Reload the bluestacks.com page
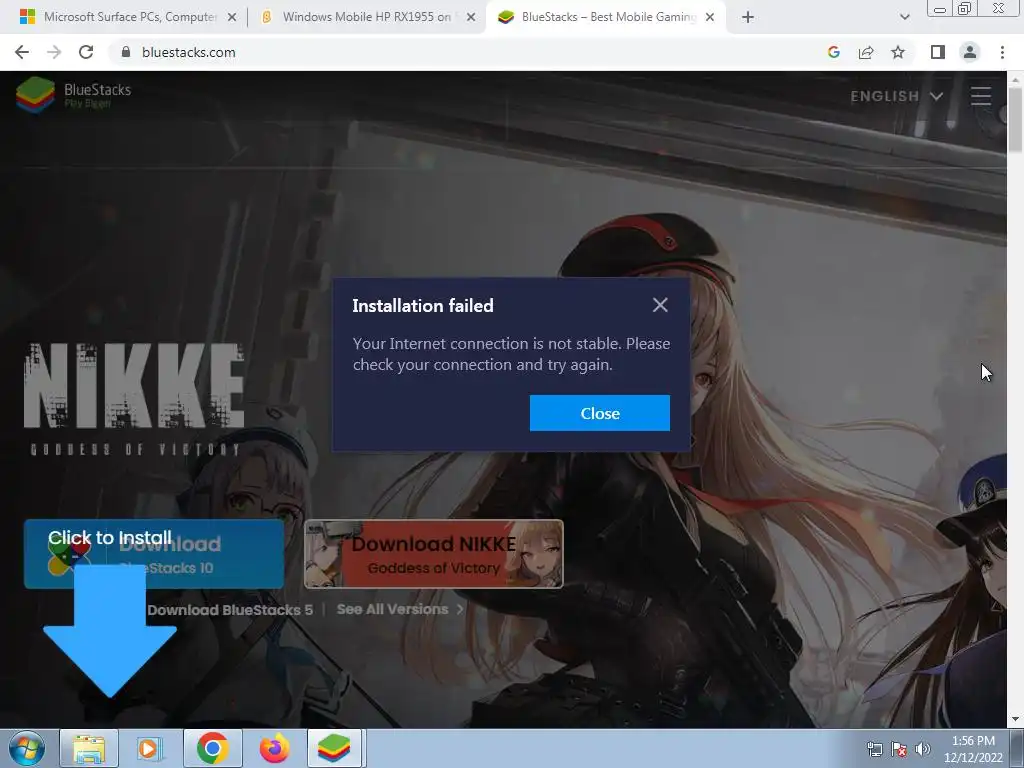Screen dimensions: 1024x768 86,52
